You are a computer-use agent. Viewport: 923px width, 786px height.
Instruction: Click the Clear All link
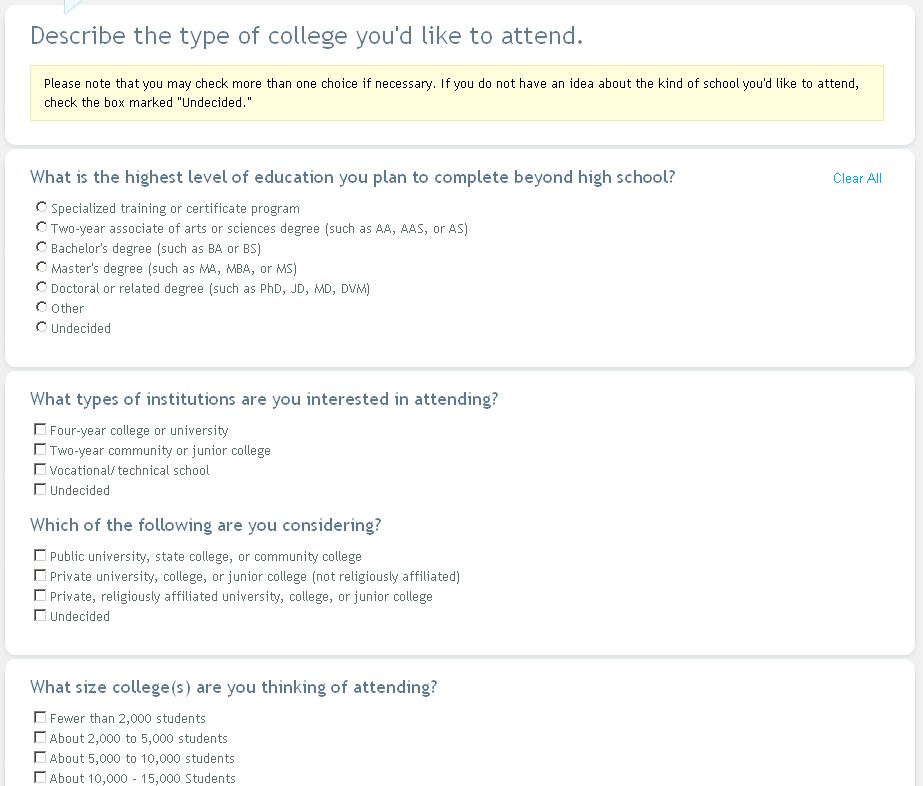(x=857, y=178)
